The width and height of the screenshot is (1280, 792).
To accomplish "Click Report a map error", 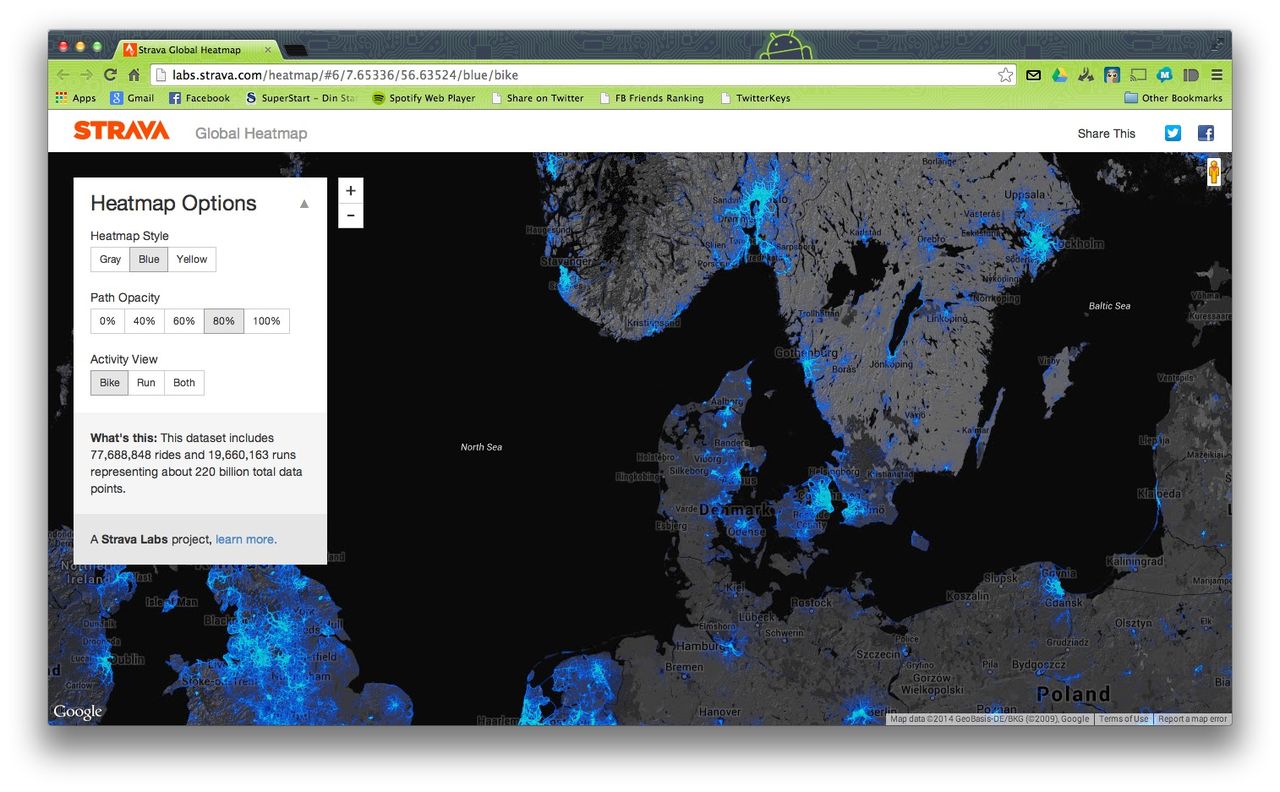I will pos(1193,719).
